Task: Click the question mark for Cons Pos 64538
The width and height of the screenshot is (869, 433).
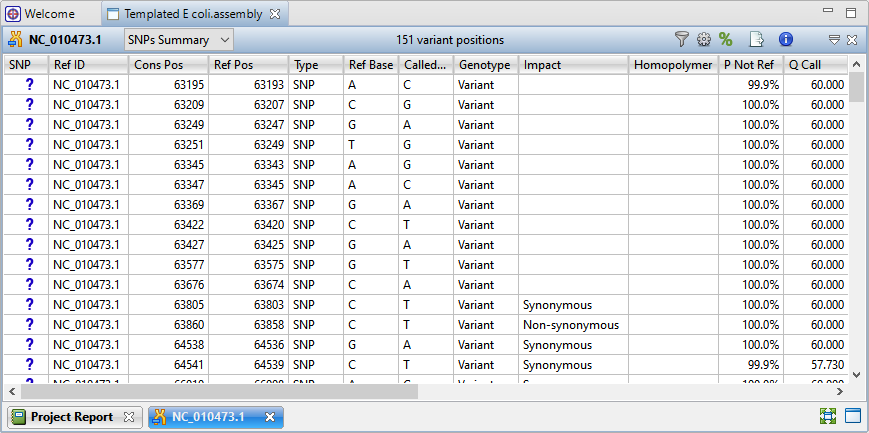Action: pyautogui.click(x=29, y=344)
